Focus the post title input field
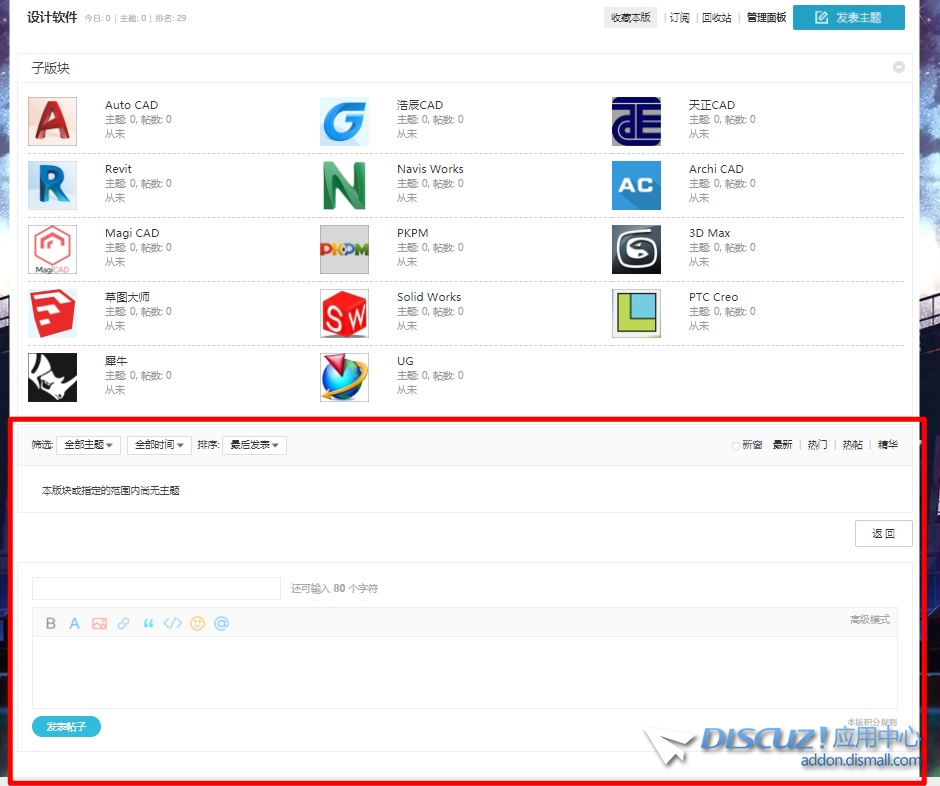The width and height of the screenshot is (940, 786). [156, 588]
